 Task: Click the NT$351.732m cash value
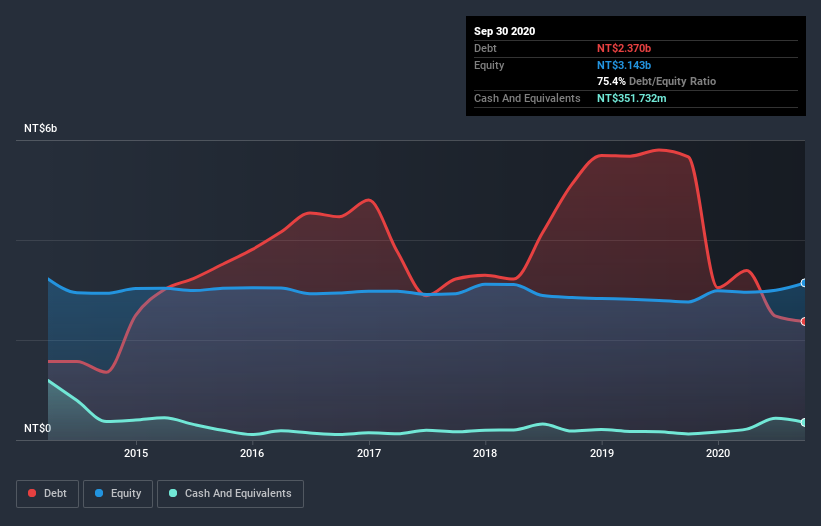(631, 98)
